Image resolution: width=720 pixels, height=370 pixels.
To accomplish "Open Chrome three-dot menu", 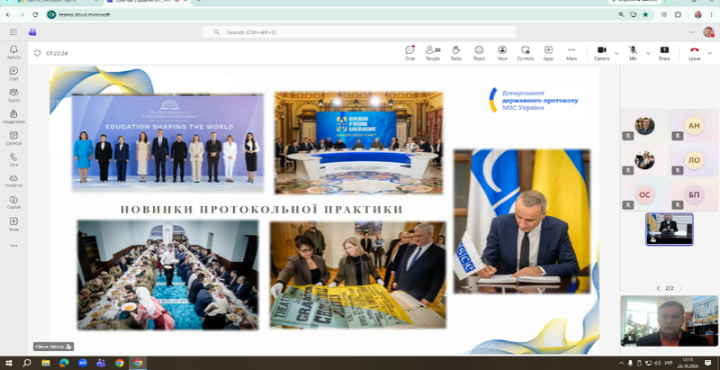I will (711, 15).
